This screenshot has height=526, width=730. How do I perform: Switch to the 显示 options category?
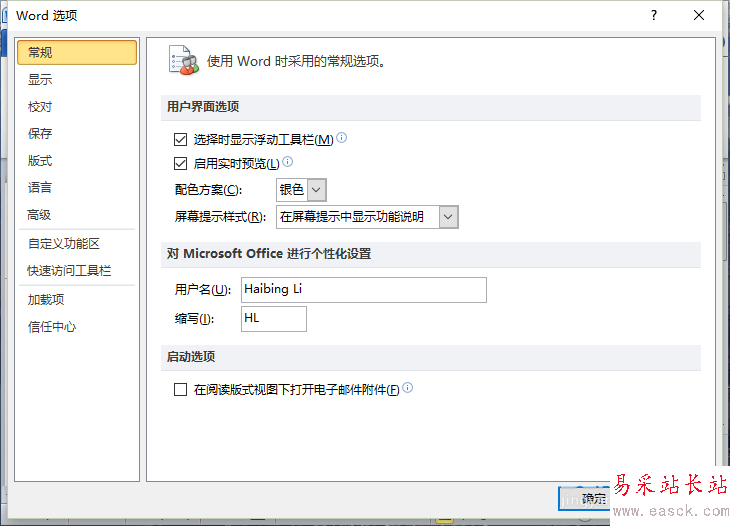click(x=40, y=80)
